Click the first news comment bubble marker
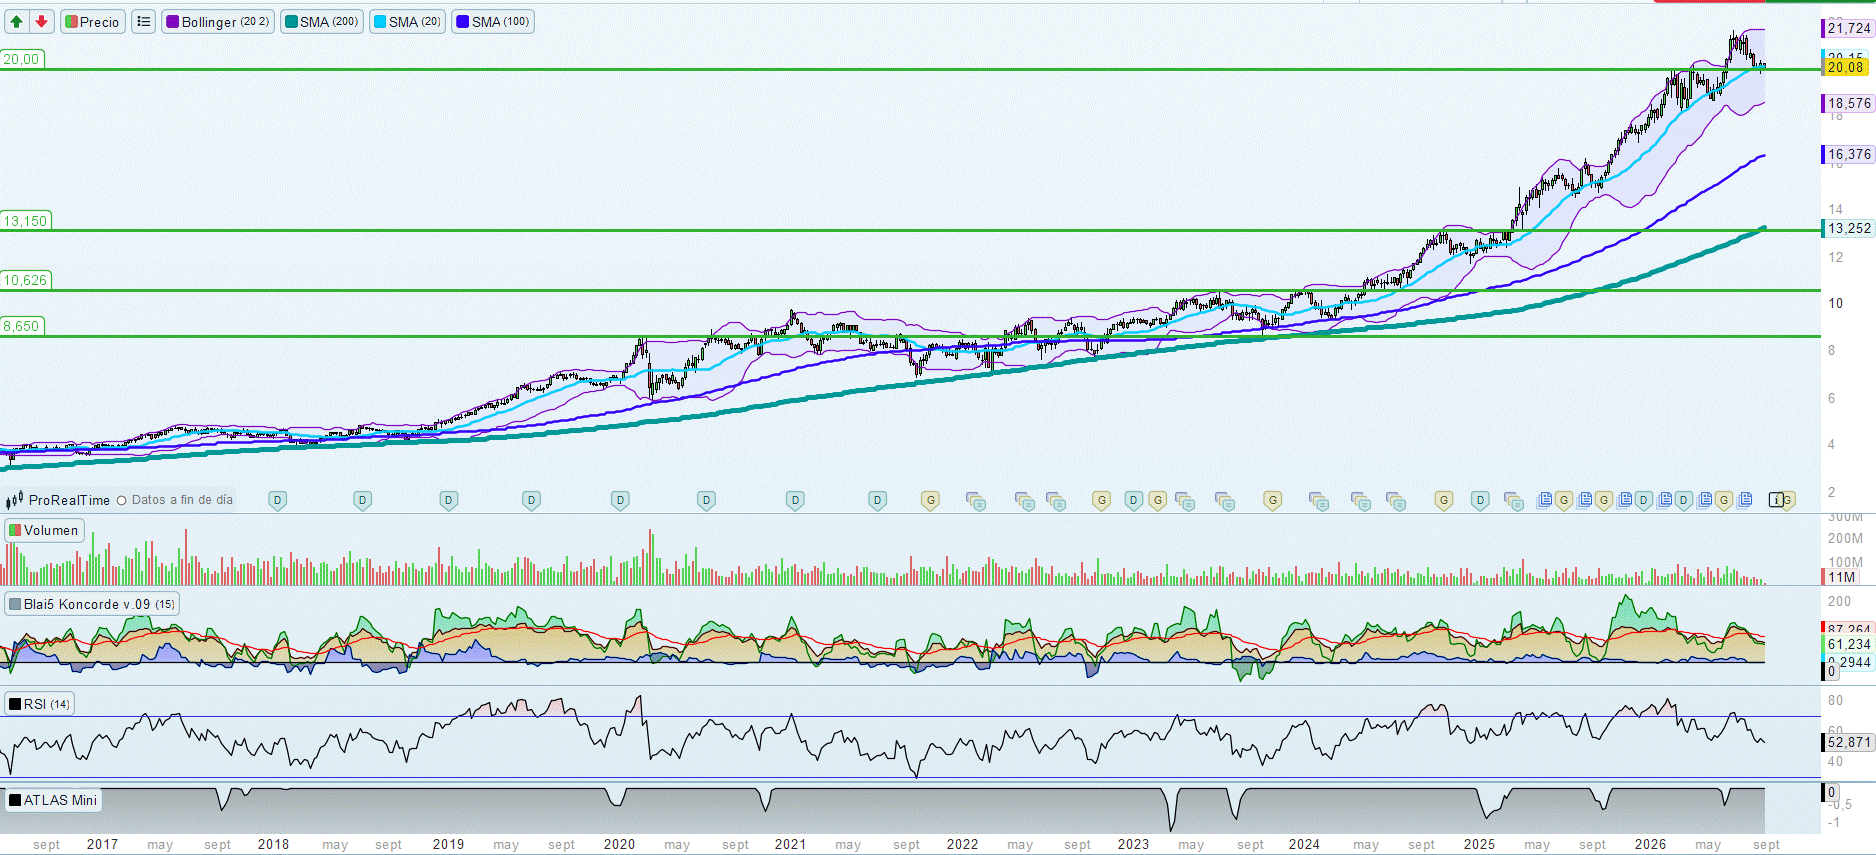 976,501
